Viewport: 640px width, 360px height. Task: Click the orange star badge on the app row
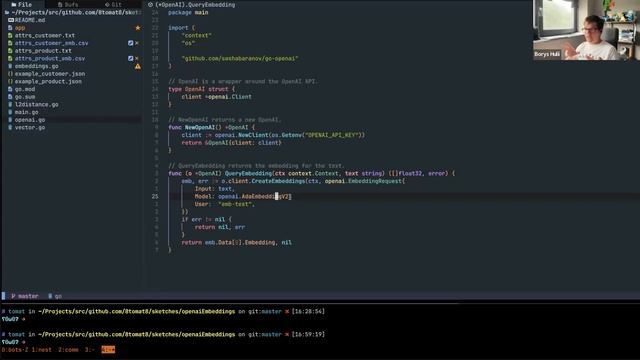[138, 28]
